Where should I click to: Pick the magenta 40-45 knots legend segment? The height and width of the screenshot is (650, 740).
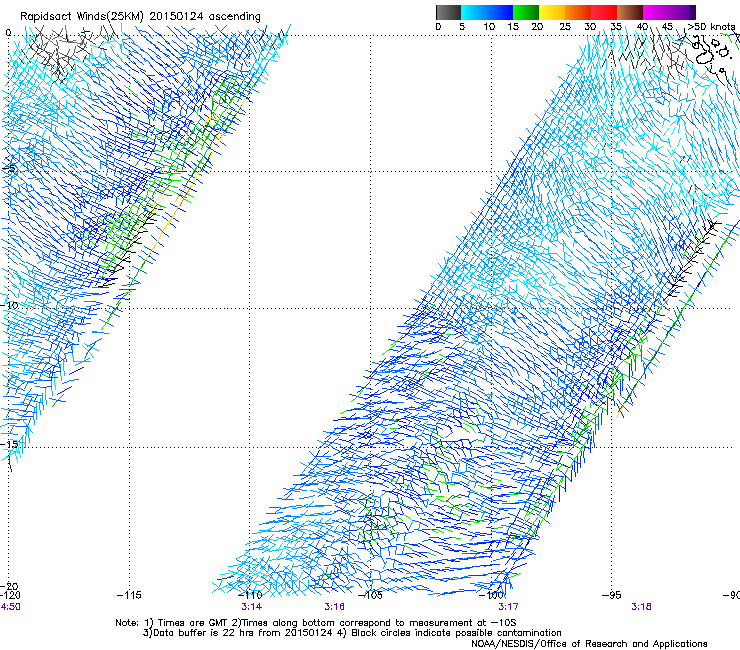coord(656,12)
